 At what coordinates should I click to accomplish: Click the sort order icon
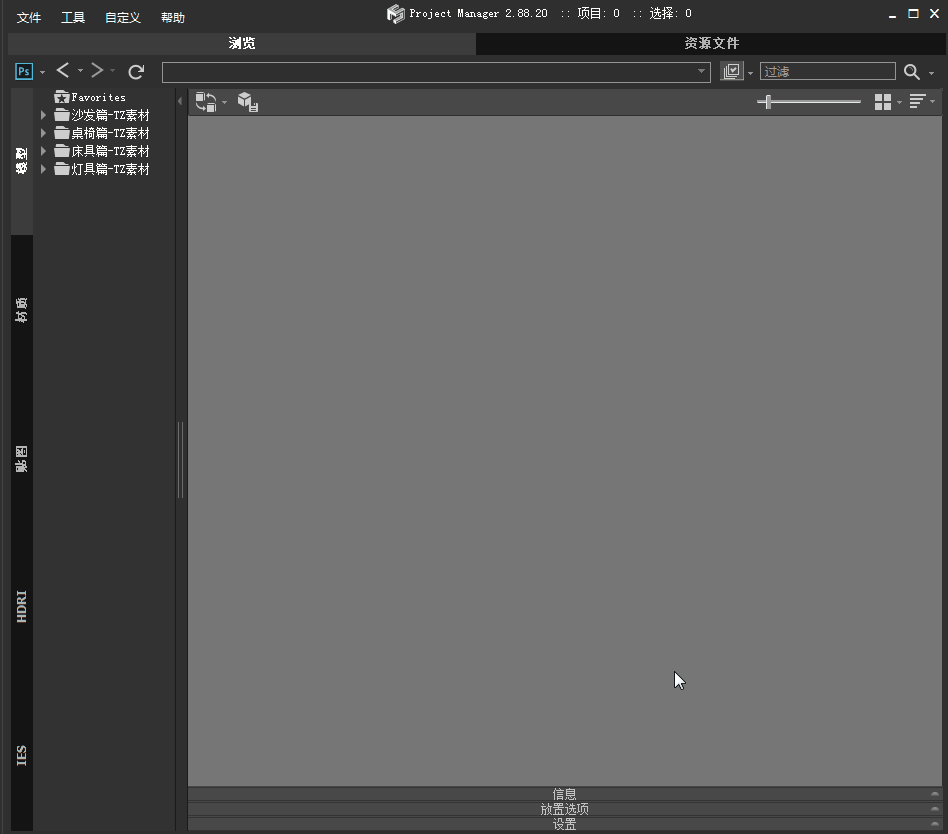pyautogui.click(x=917, y=101)
